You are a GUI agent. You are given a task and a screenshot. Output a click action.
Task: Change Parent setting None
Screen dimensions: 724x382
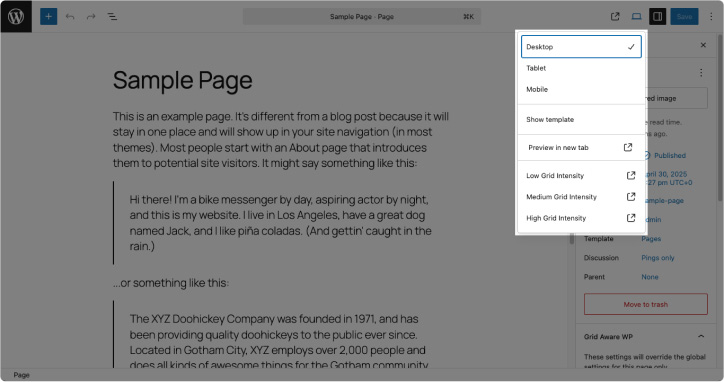tap(650, 277)
